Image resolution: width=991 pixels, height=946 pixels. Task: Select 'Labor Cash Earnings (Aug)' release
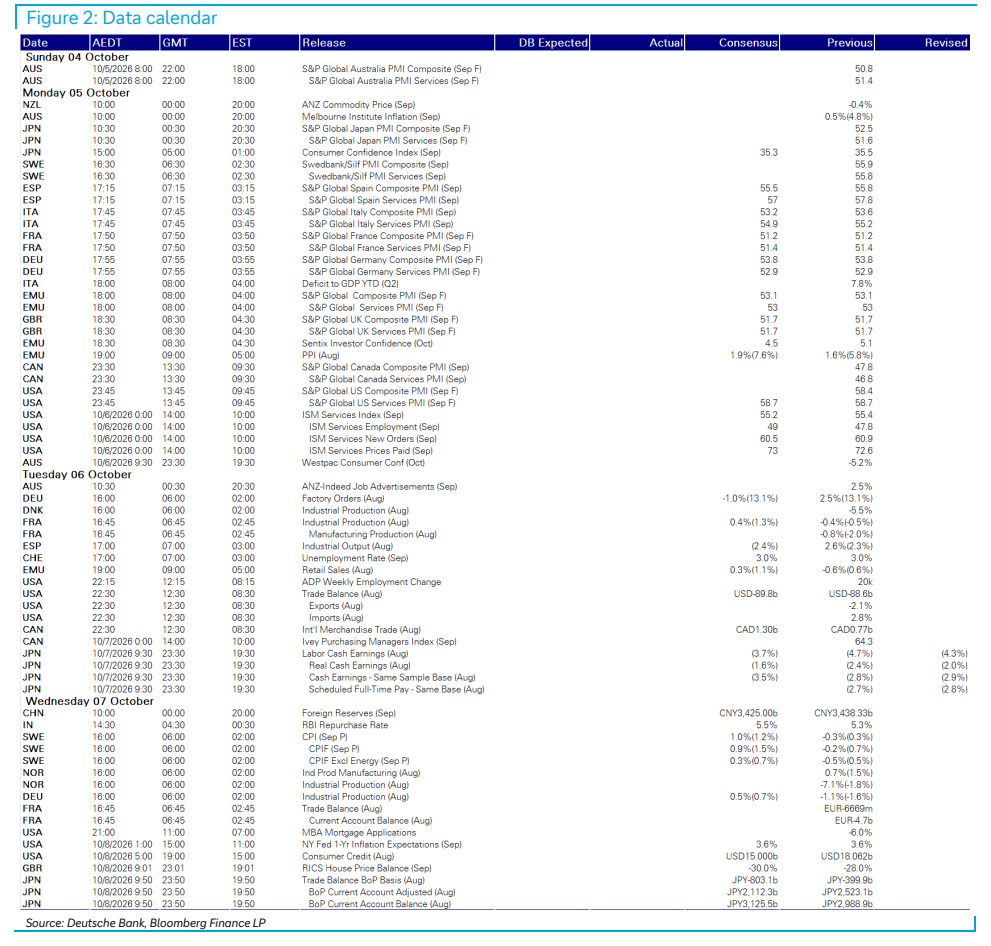(x=355, y=653)
